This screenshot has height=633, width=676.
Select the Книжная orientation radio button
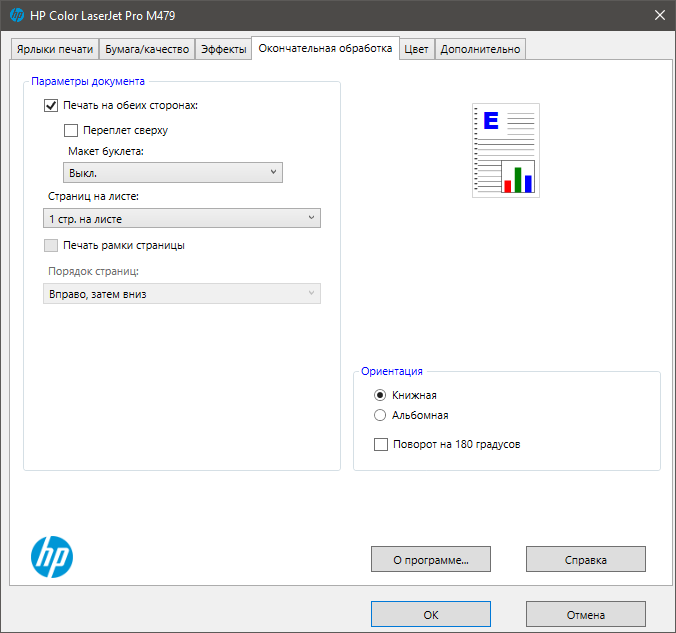(x=380, y=395)
